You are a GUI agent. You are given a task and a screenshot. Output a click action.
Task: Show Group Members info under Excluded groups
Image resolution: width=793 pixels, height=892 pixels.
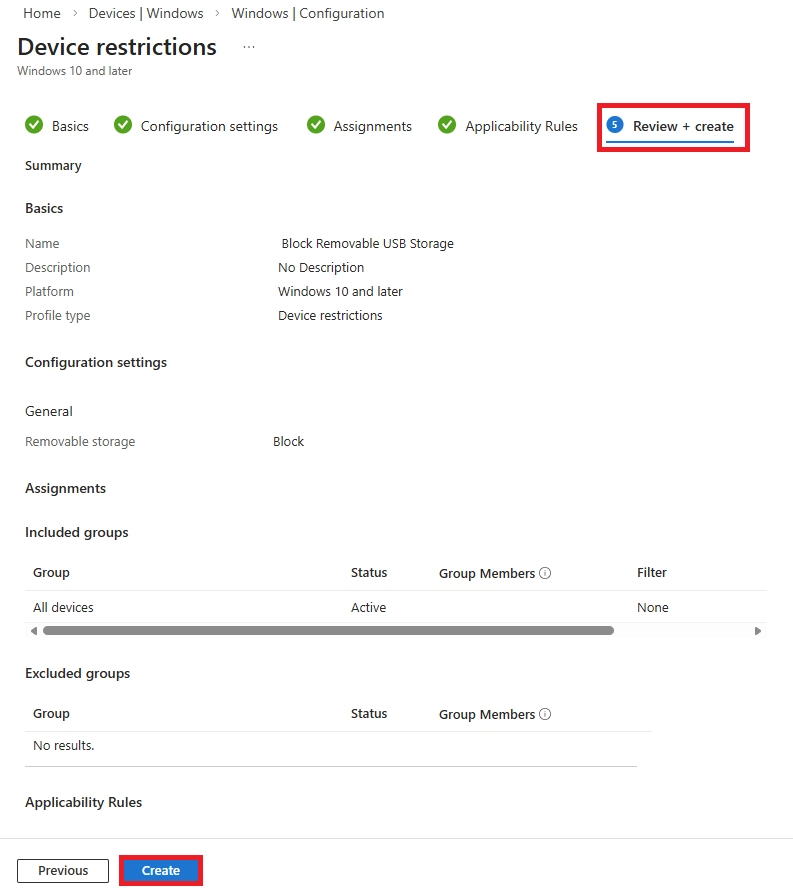[545, 714]
